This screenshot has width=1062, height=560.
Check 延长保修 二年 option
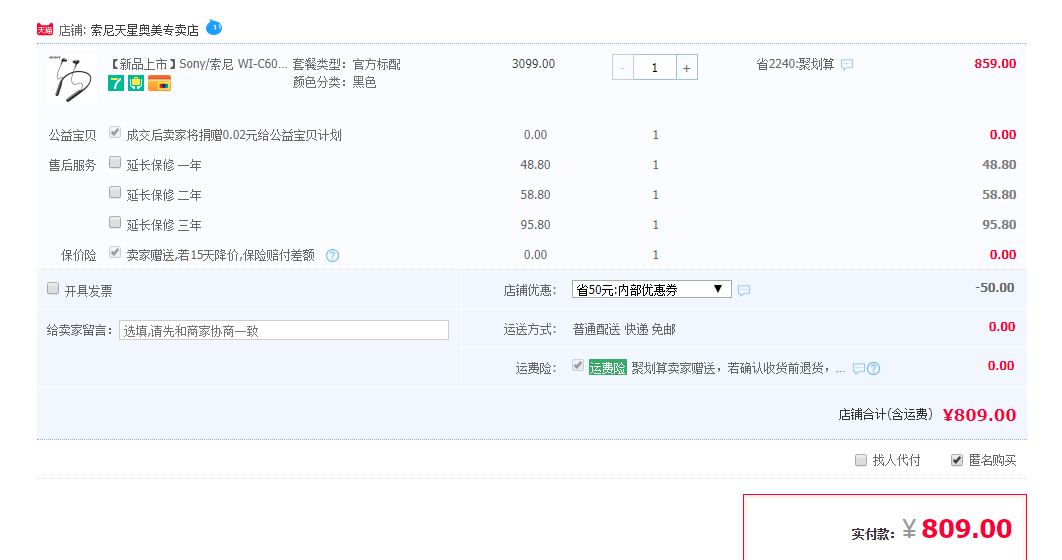[115, 192]
